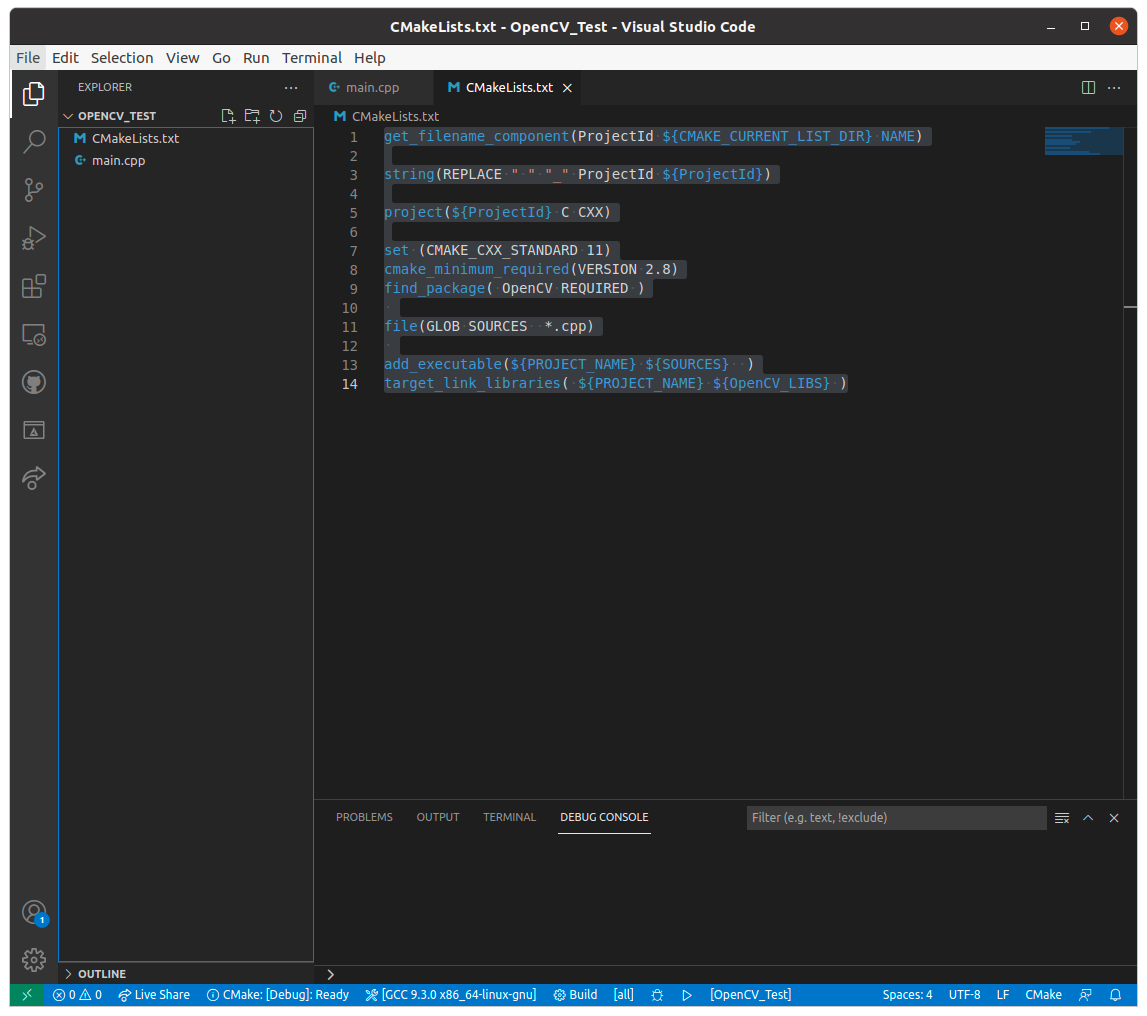Screen dimensions: 1147x1016
Task: Open the Selection menu
Action: click(x=122, y=58)
